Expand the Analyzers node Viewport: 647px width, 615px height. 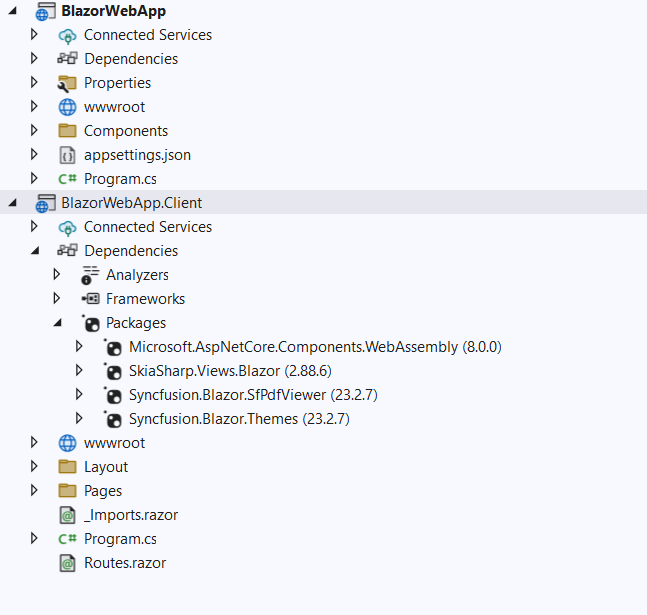tap(57, 274)
